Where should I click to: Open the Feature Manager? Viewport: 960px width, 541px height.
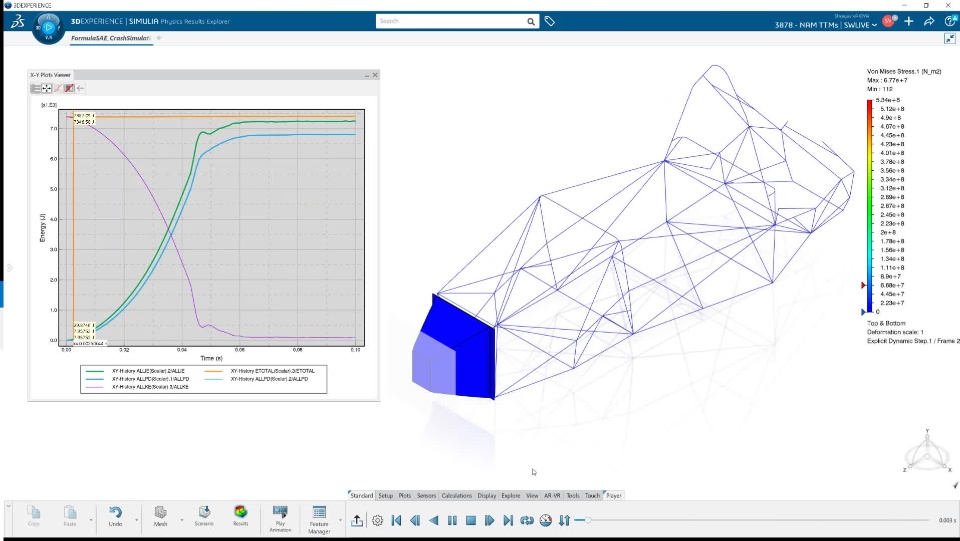[x=319, y=519]
